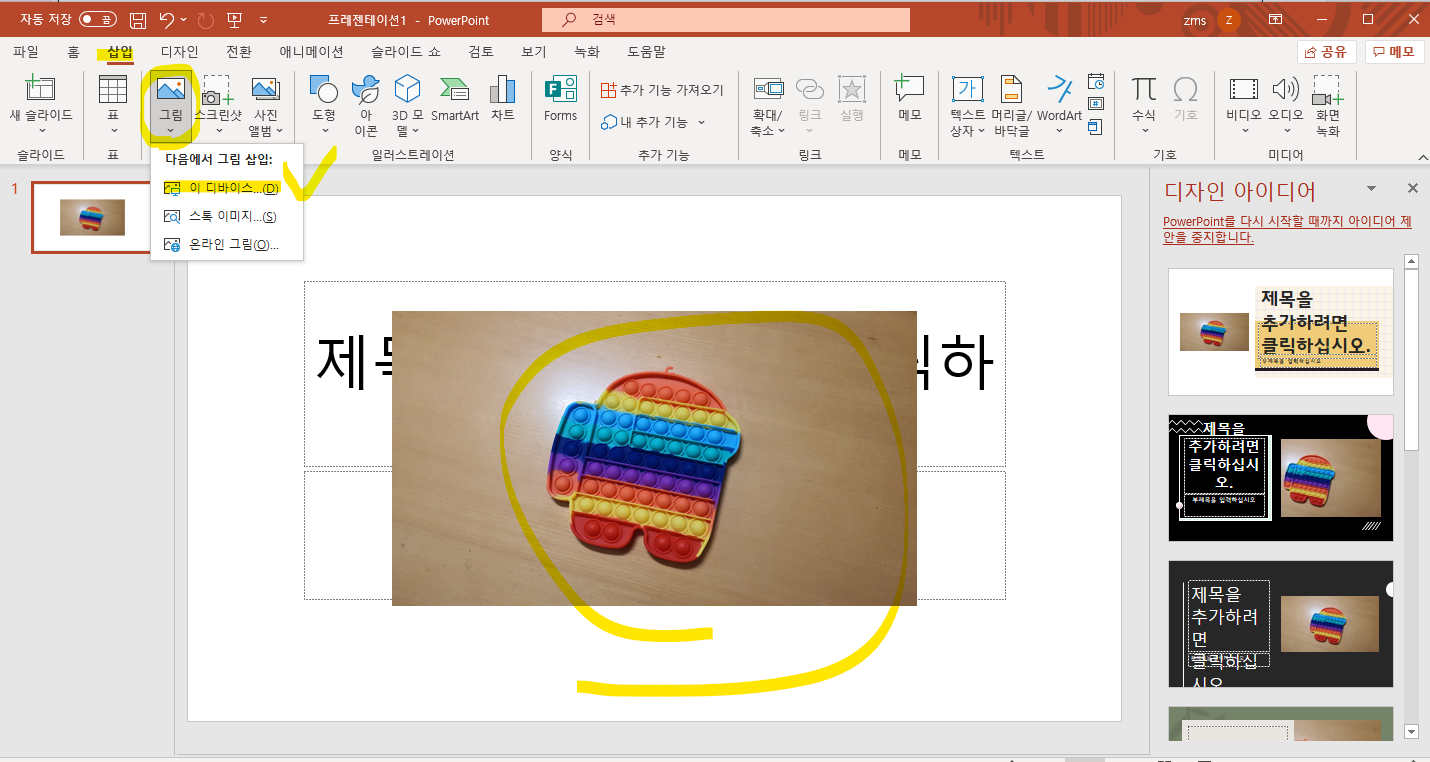Click the SmartArt button
Screen dimensions: 1430x762
pos(455,98)
